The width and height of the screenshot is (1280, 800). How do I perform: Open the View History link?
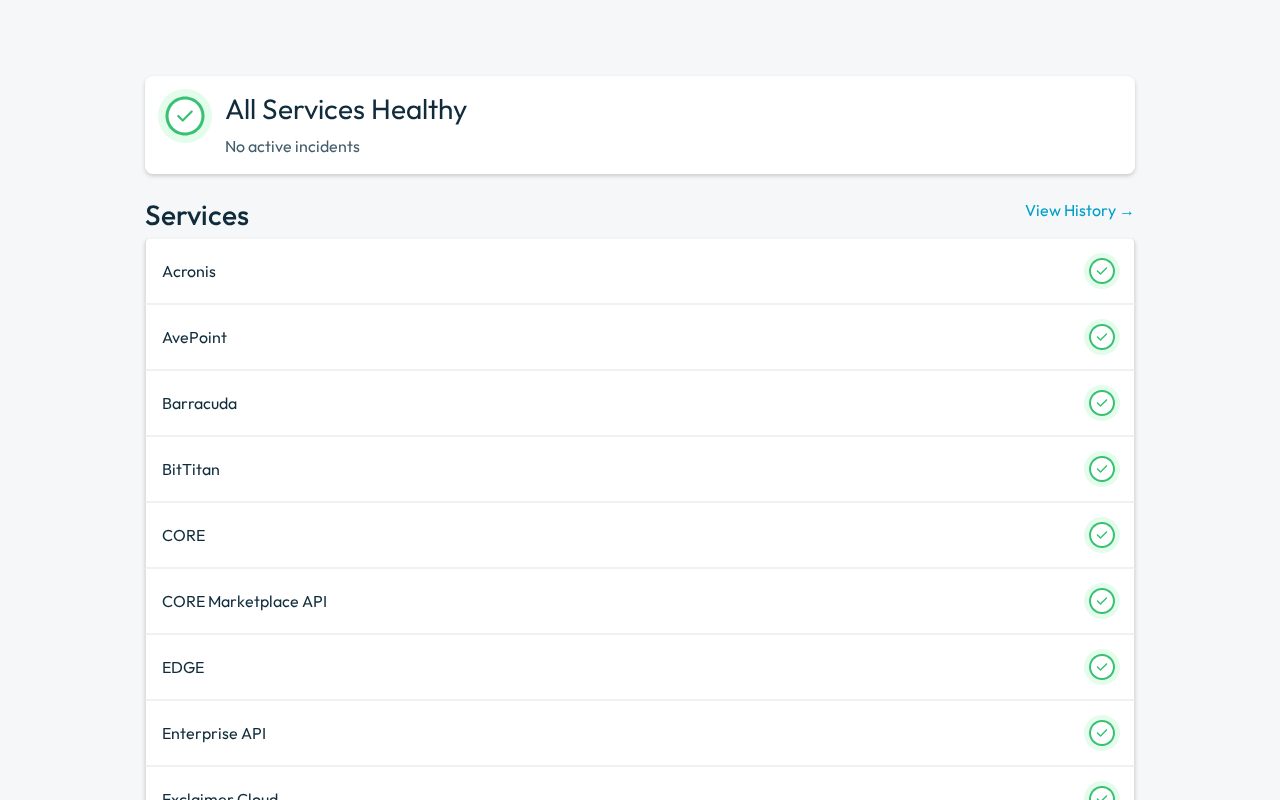click(1080, 211)
